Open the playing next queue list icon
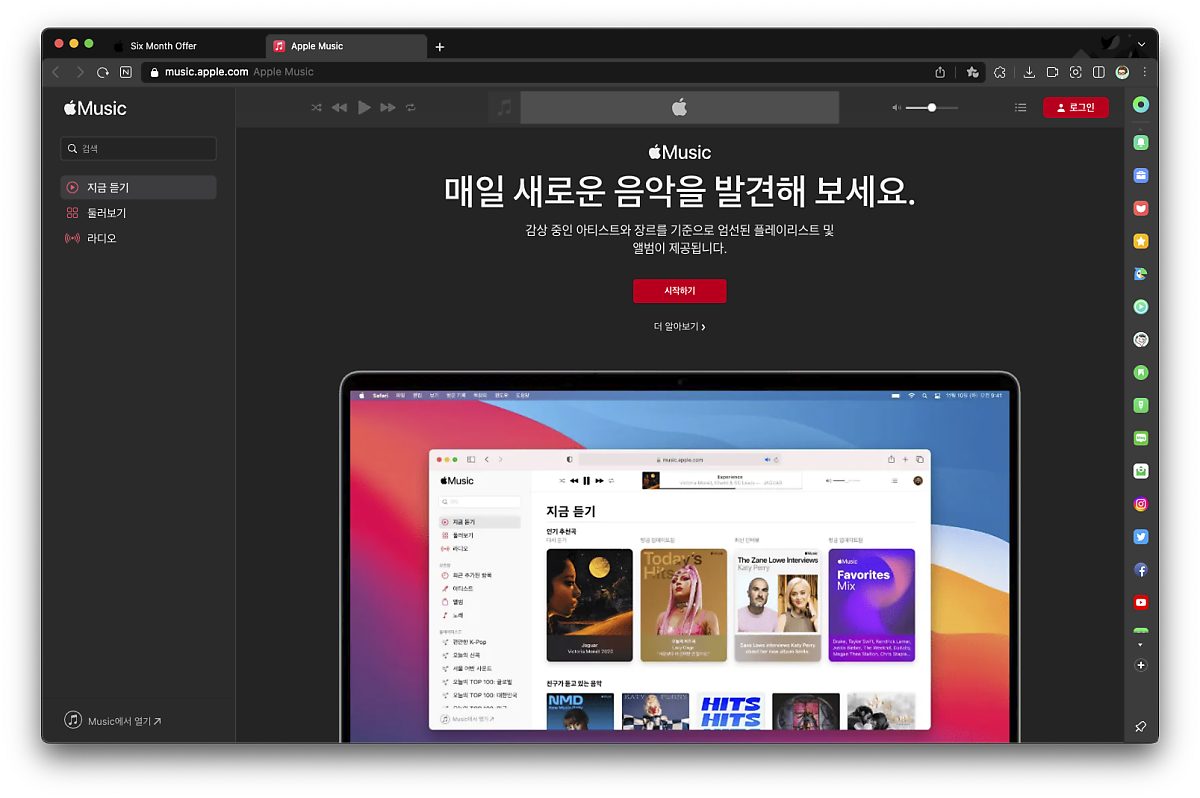This screenshot has height=798, width=1200. (x=1020, y=108)
